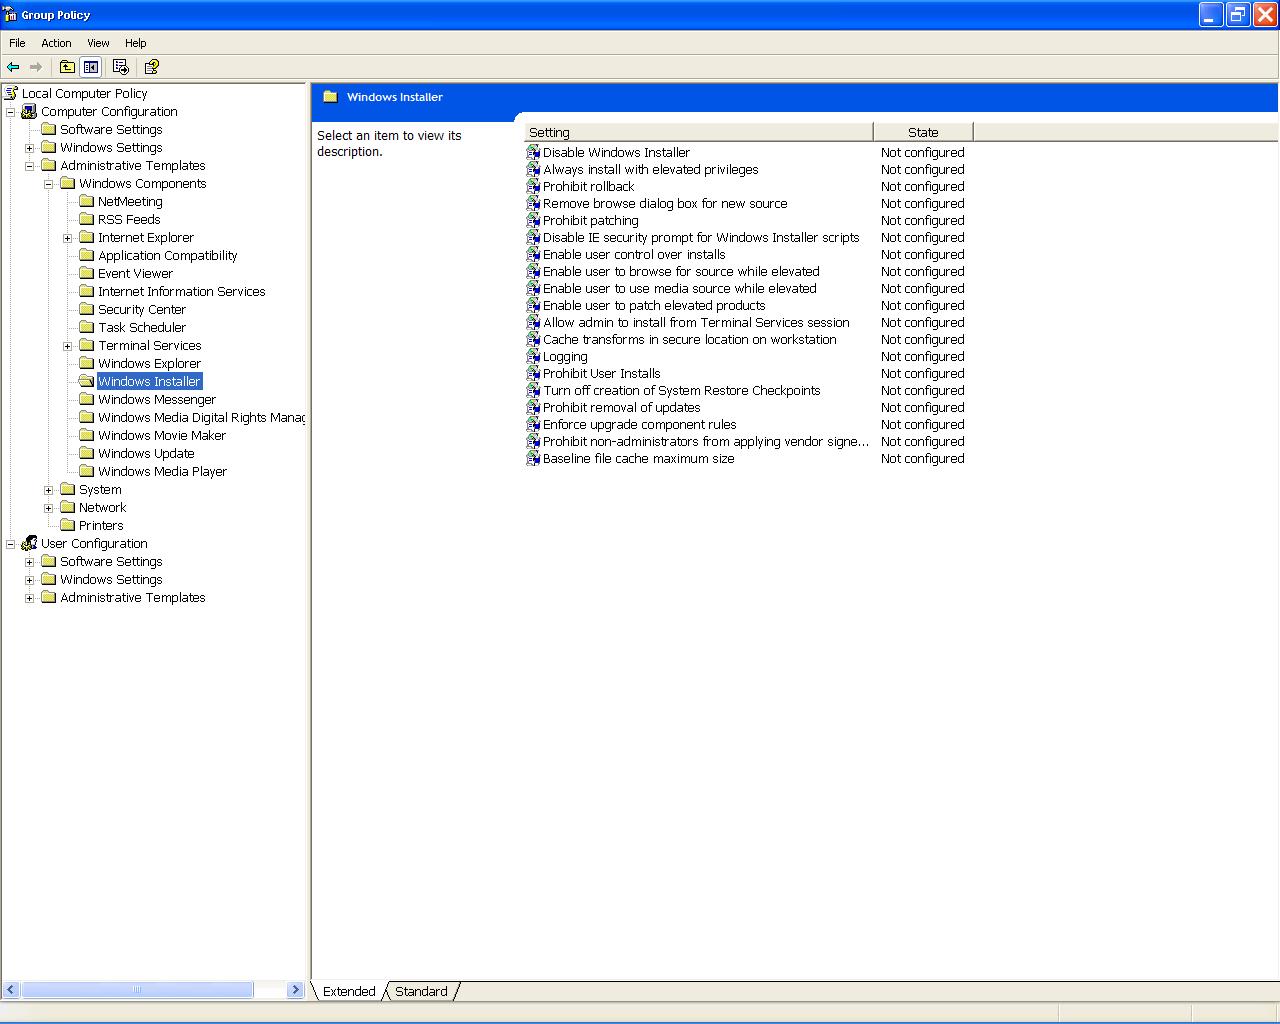Open the View menu

click(98, 43)
